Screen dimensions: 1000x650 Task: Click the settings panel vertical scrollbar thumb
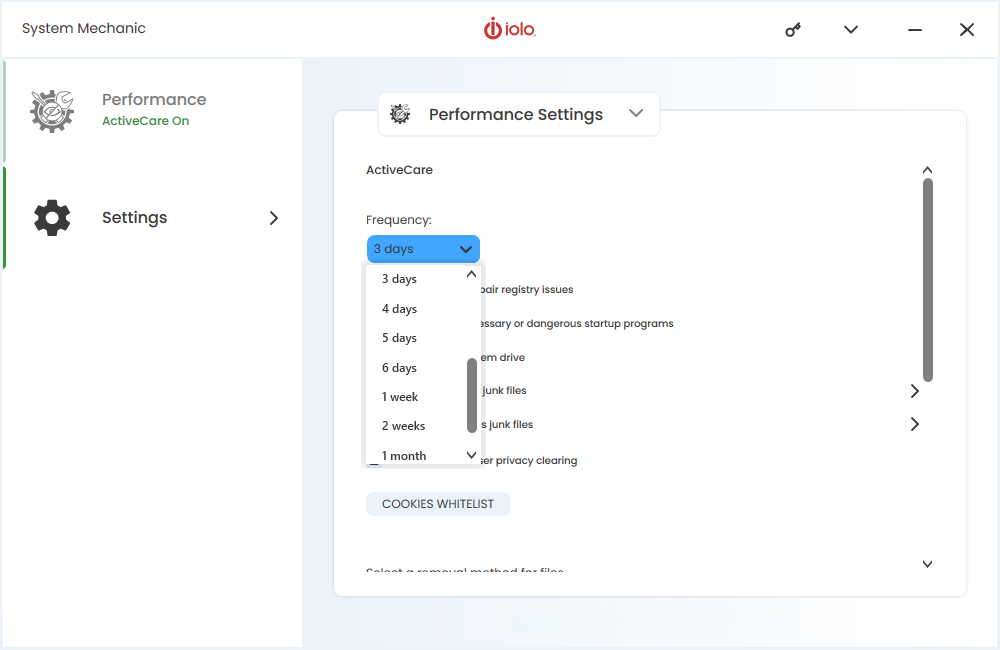[x=928, y=280]
